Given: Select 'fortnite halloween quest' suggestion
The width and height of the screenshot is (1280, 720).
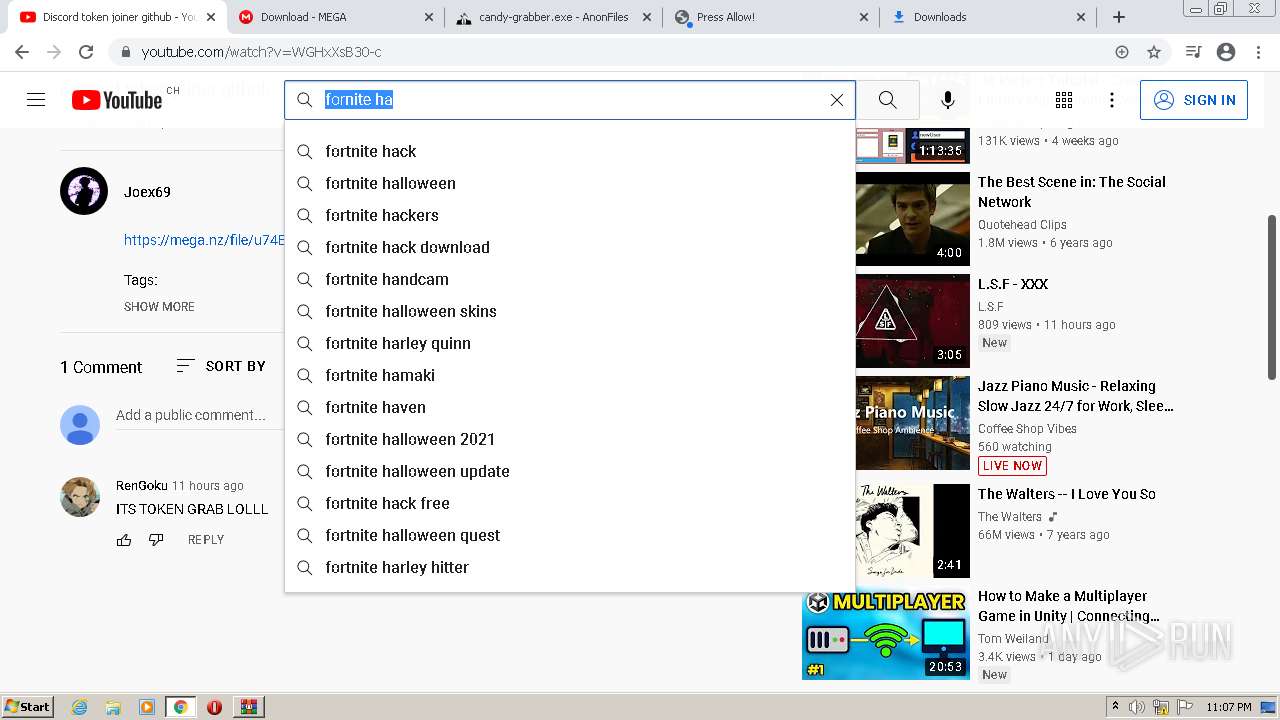Looking at the screenshot, I should [570, 535].
